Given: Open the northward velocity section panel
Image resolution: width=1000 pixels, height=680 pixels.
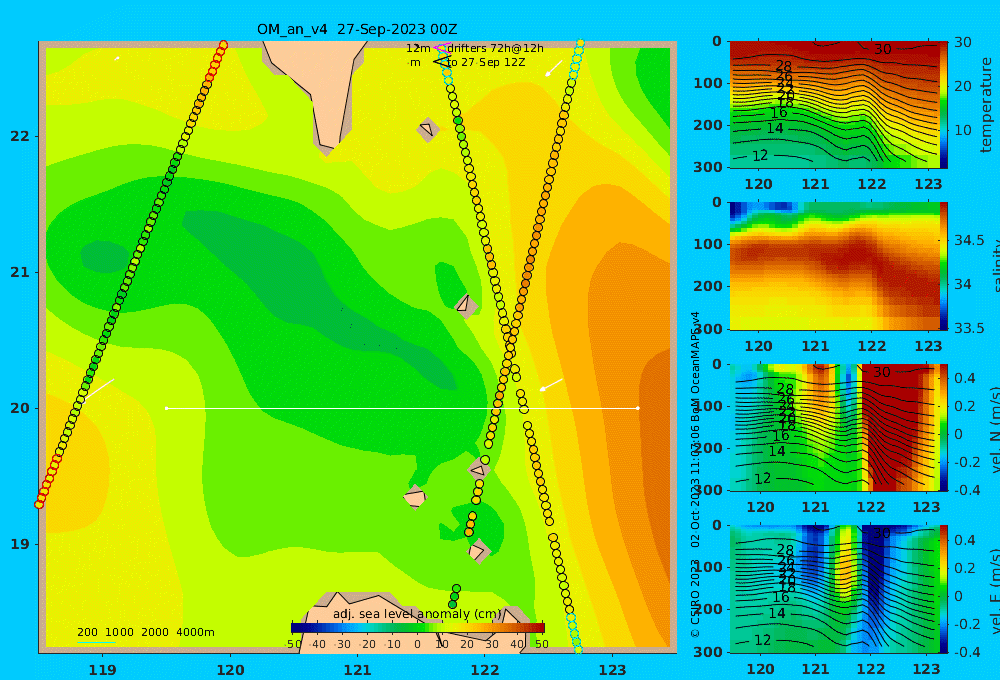Looking at the screenshot, I should 834,427.
